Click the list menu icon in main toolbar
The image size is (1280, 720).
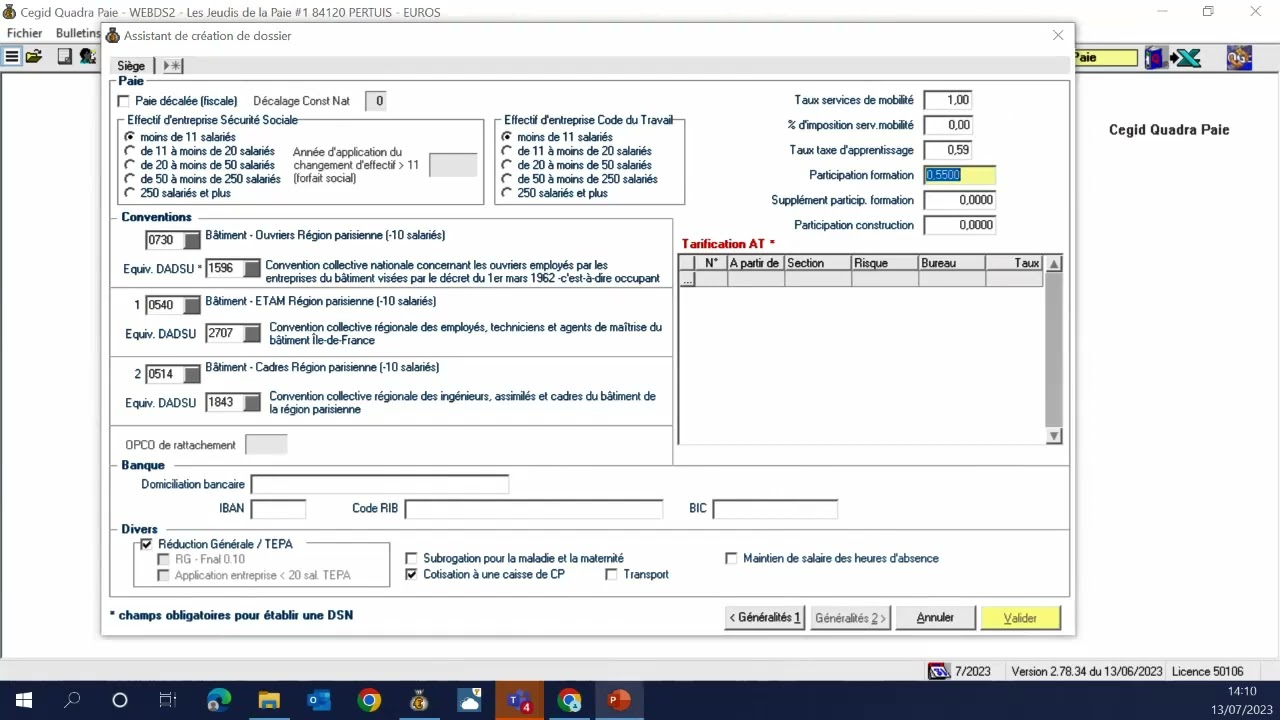coord(12,57)
